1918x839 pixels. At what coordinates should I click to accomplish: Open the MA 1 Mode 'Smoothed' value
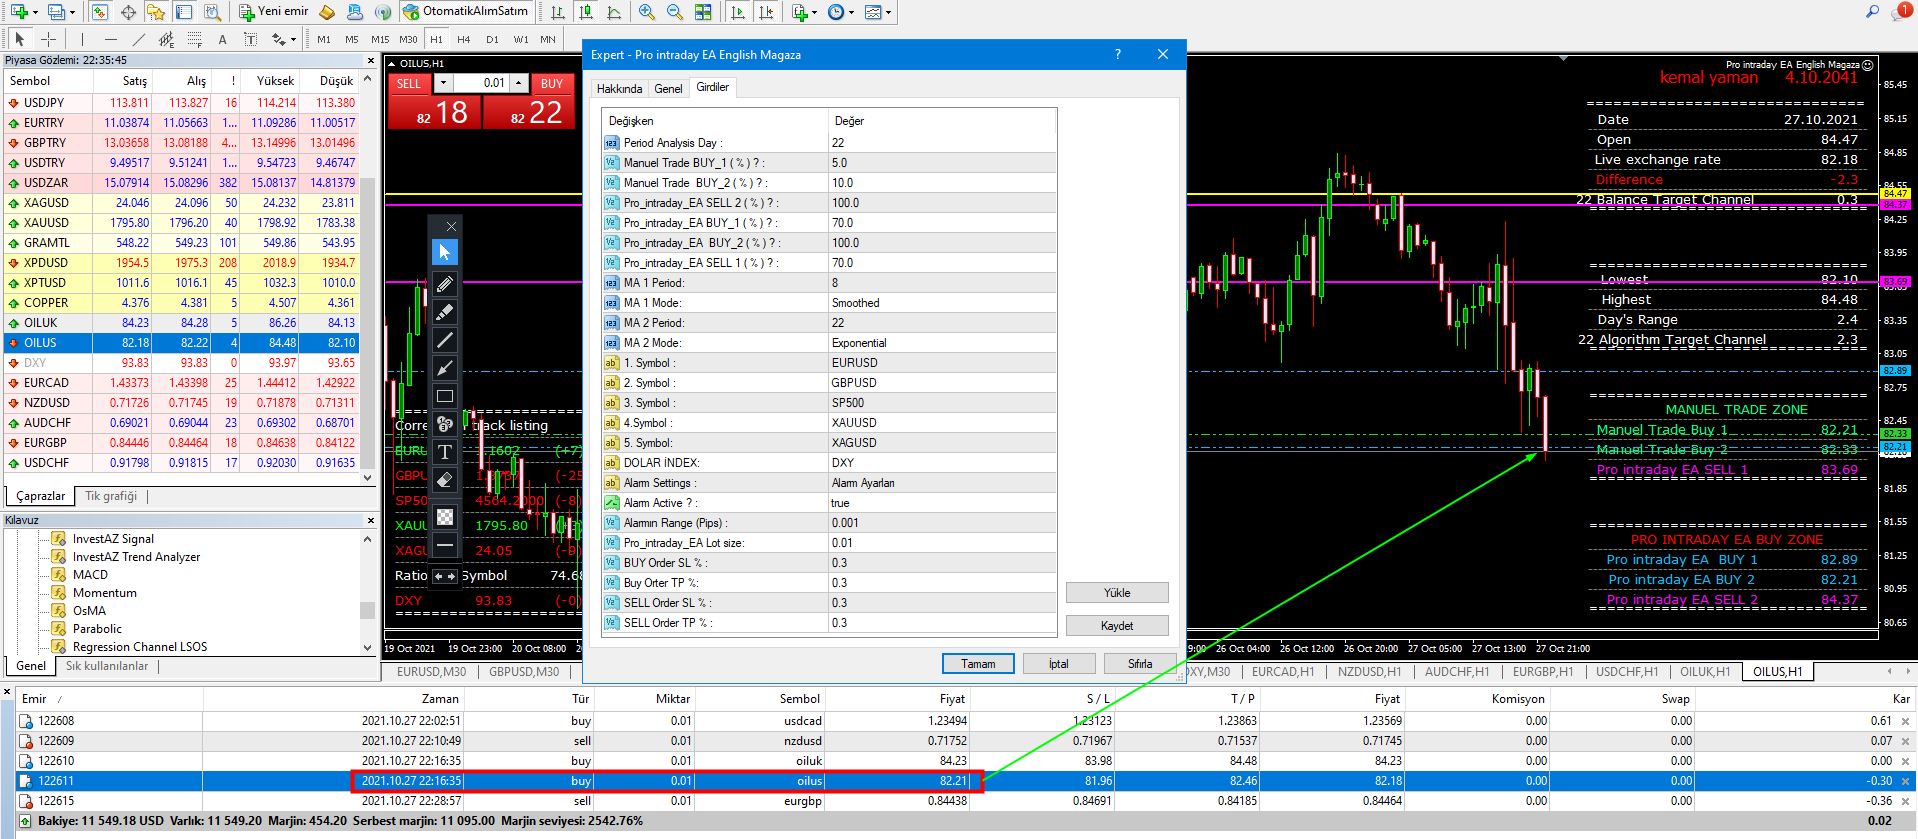(x=942, y=303)
